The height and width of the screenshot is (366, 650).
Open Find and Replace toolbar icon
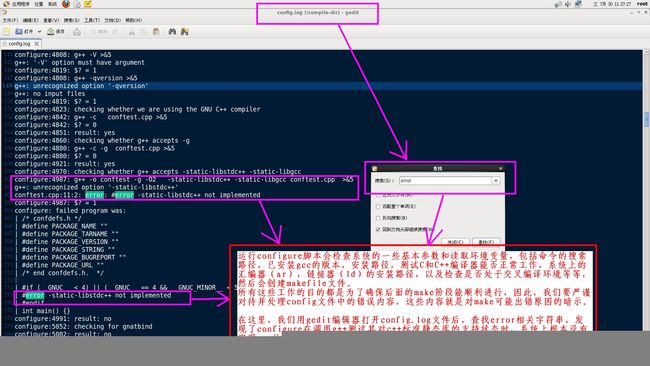tap(184, 32)
